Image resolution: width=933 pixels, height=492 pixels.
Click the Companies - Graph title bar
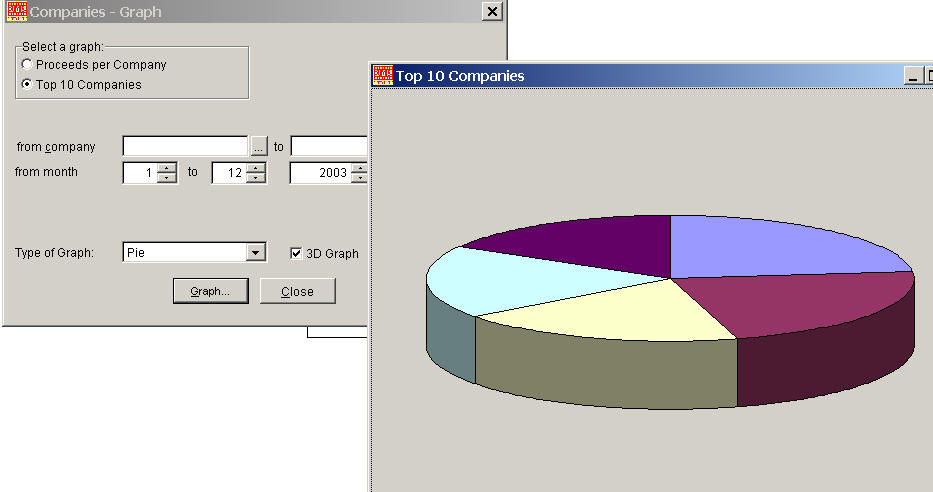point(256,11)
